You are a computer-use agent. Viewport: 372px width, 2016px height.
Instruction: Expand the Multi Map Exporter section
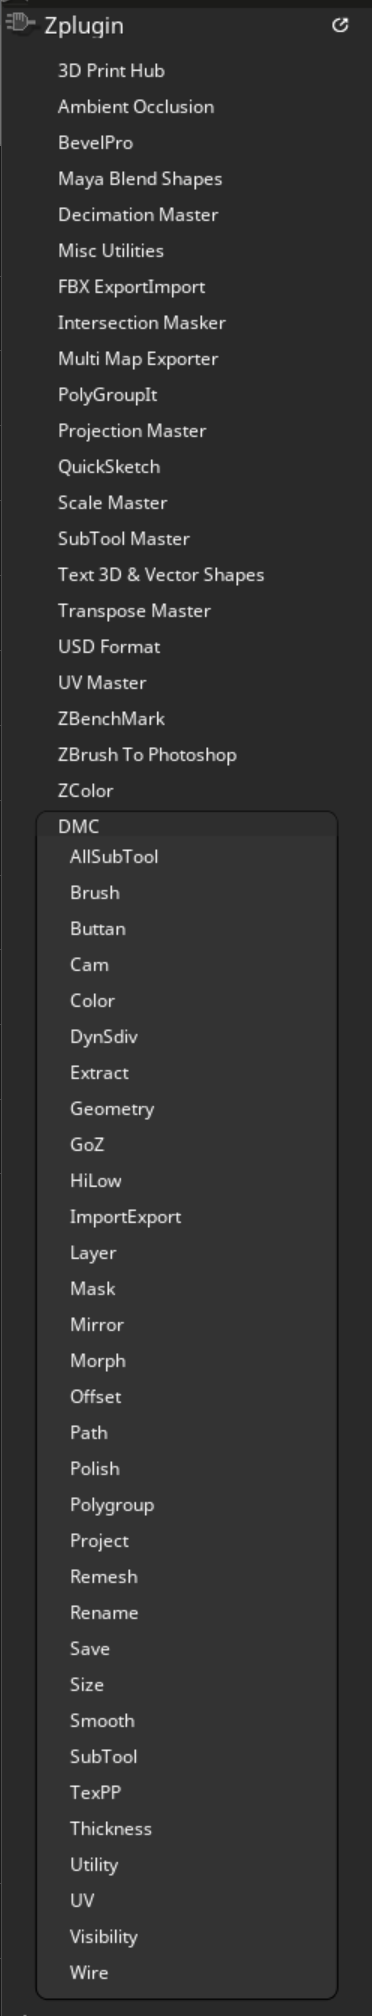click(x=138, y=359)
